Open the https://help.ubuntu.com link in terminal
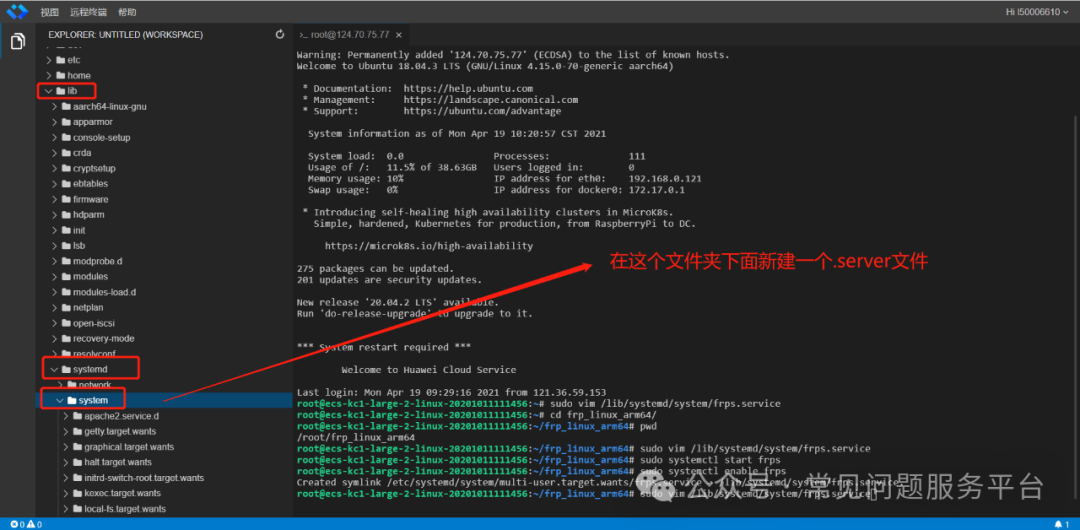The width and height of the screenshot is (1080, 530). pos(468,89)
